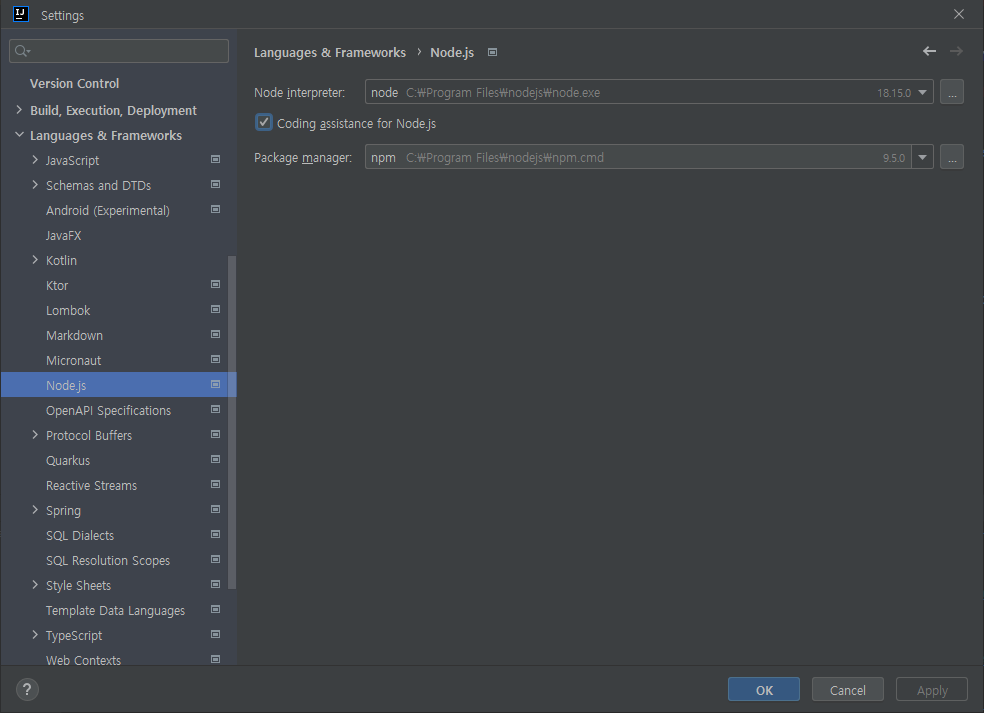Open the Ktor settings page
Viewport: 984px width, 713px height.
coord(56,286)
